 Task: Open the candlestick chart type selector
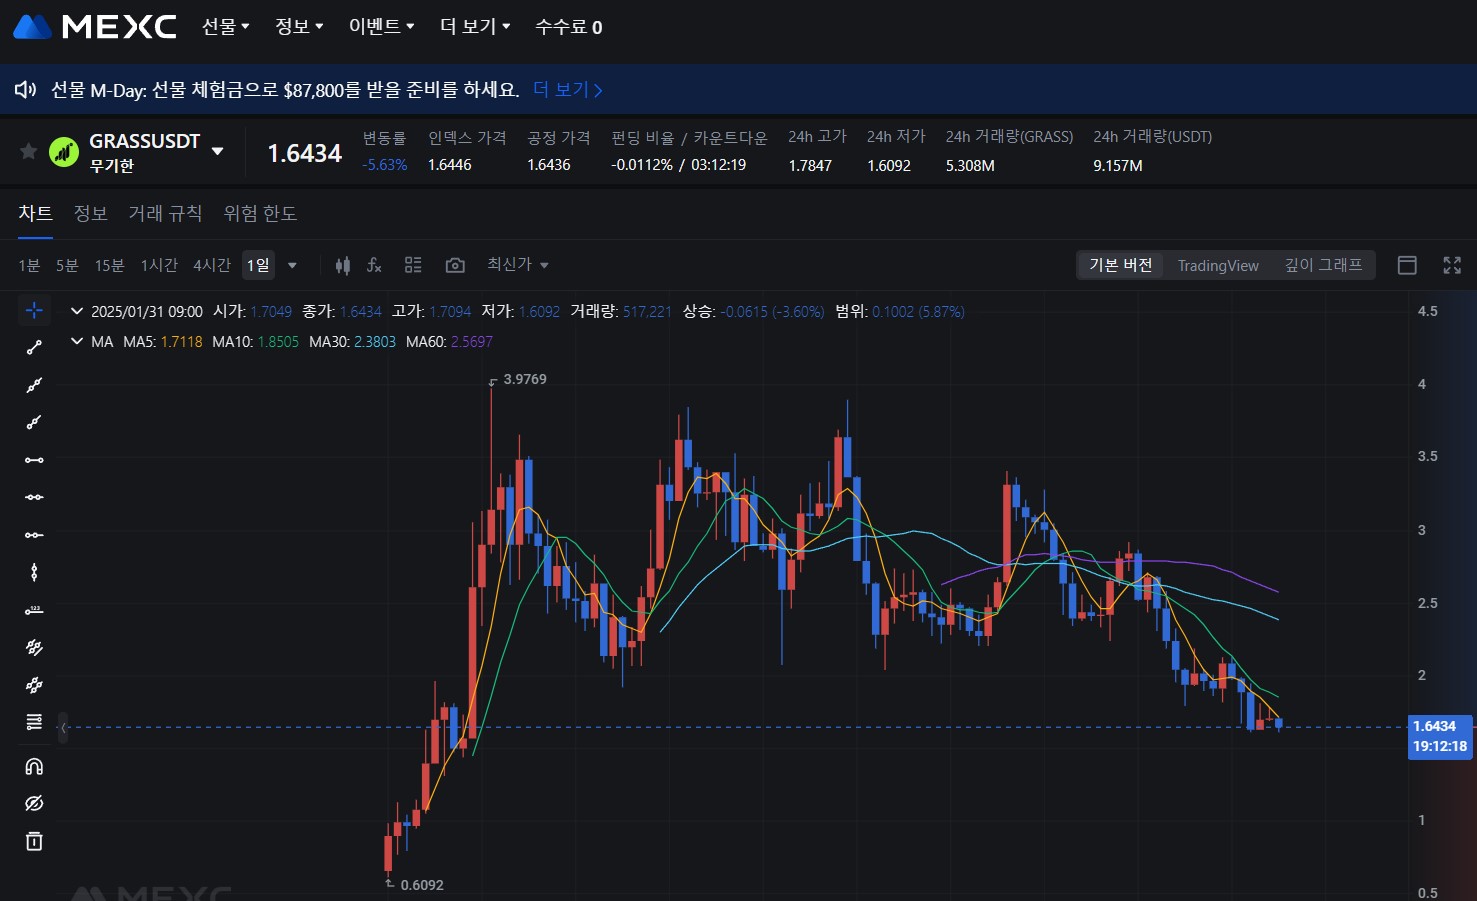[x=343, y=265]
